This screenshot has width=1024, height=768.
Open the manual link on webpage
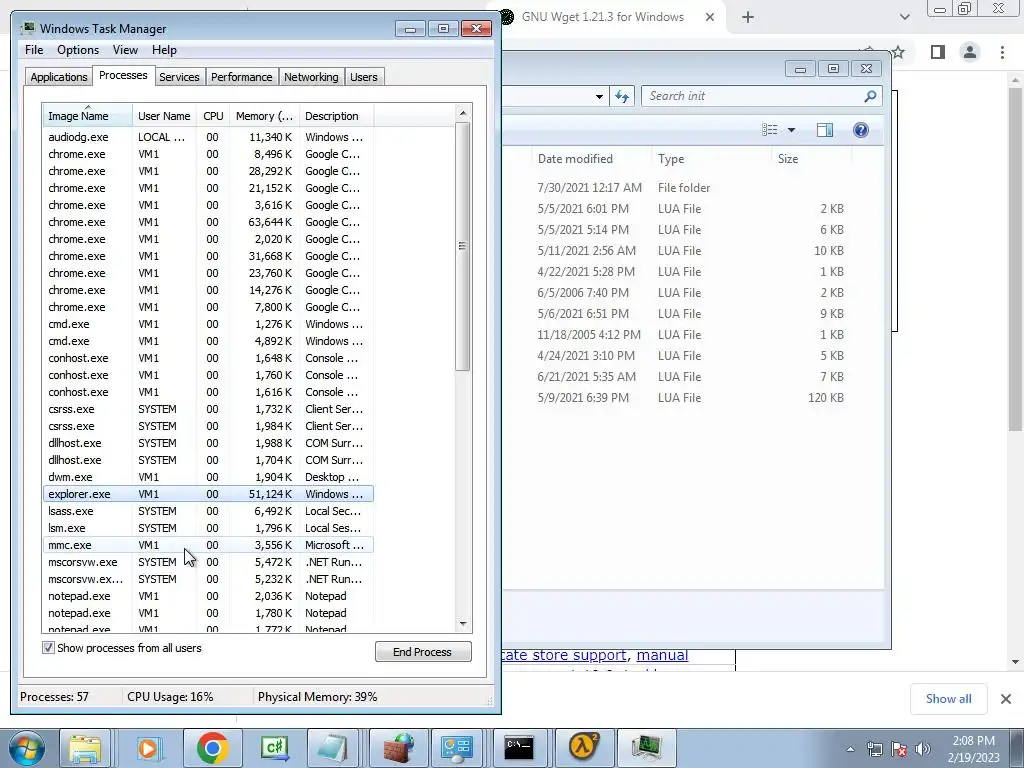(662, 655)
